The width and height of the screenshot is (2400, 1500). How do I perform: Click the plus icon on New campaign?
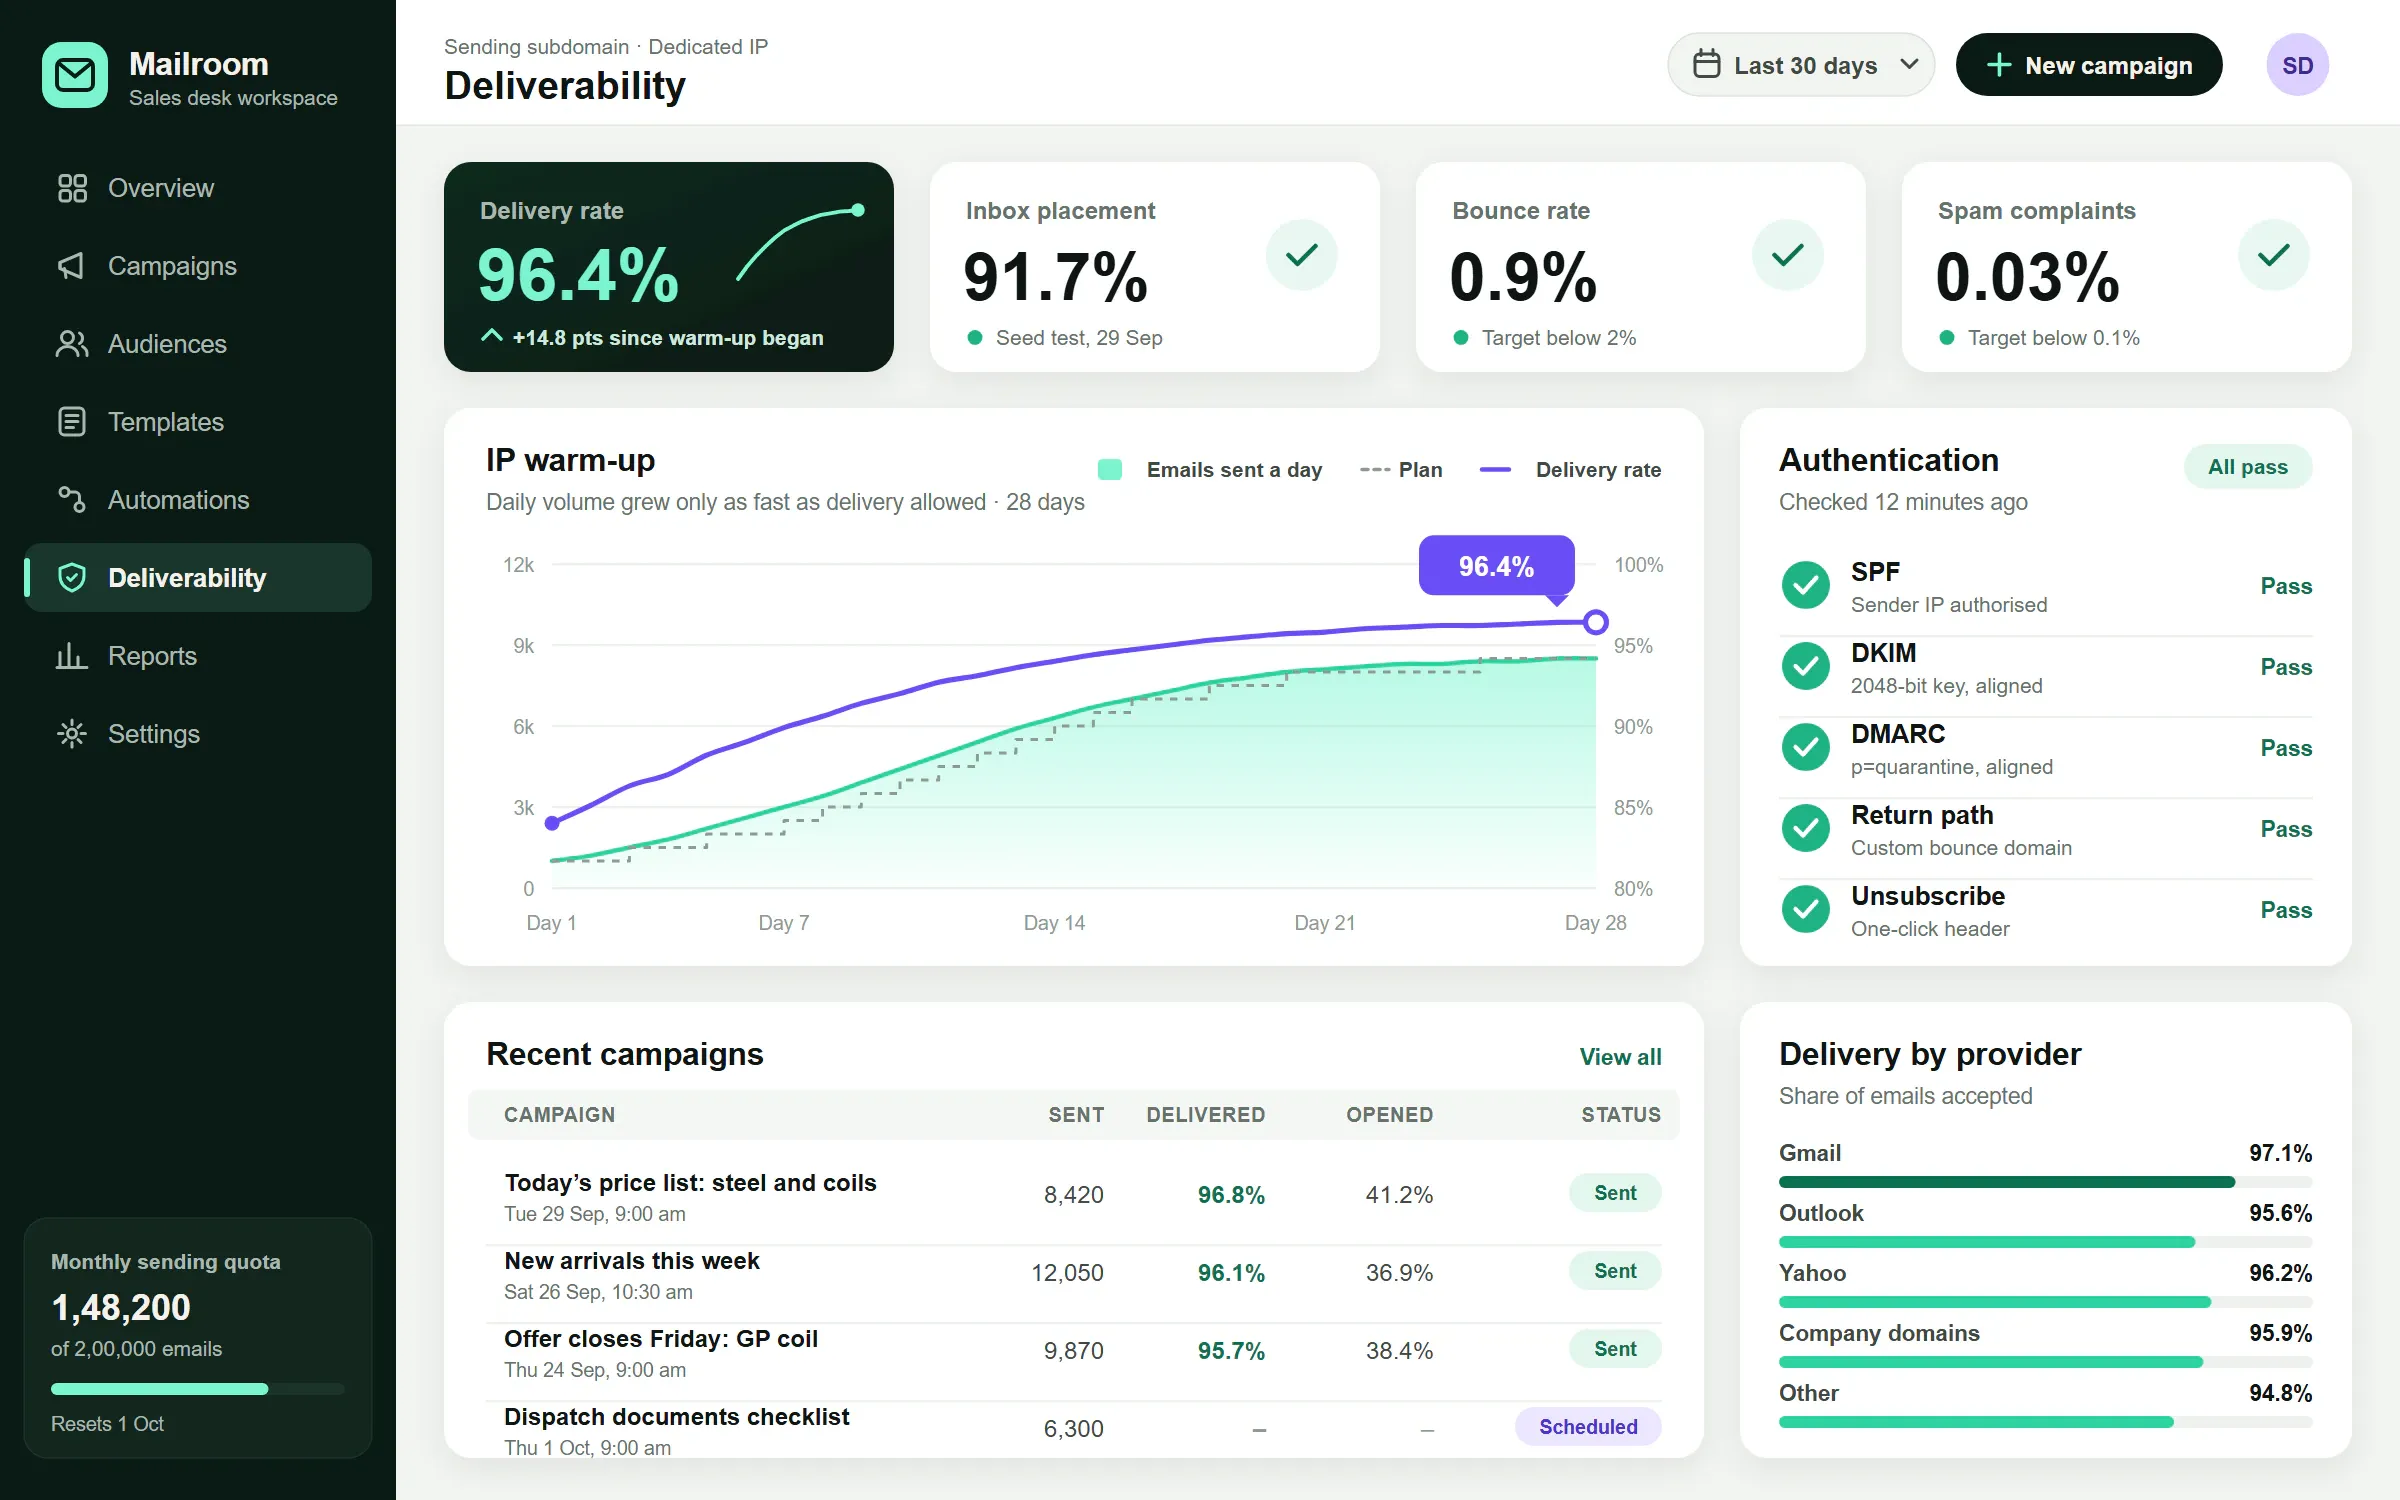click(1999, 65)
